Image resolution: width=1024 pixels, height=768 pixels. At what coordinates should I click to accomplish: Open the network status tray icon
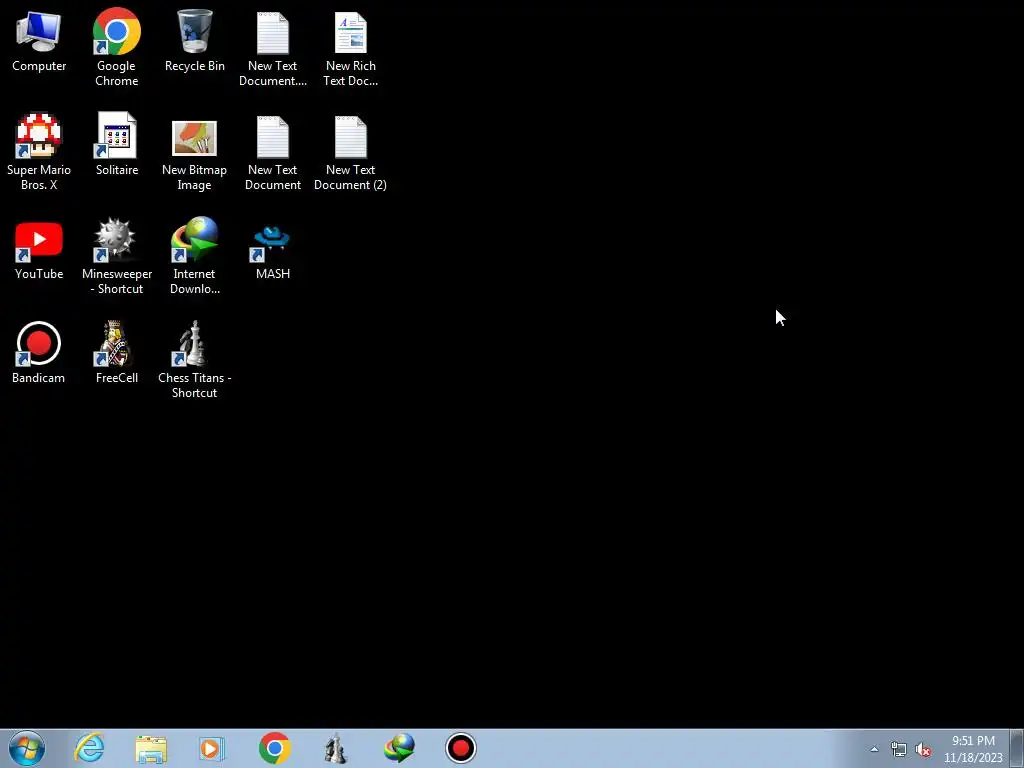pos(899,749)
